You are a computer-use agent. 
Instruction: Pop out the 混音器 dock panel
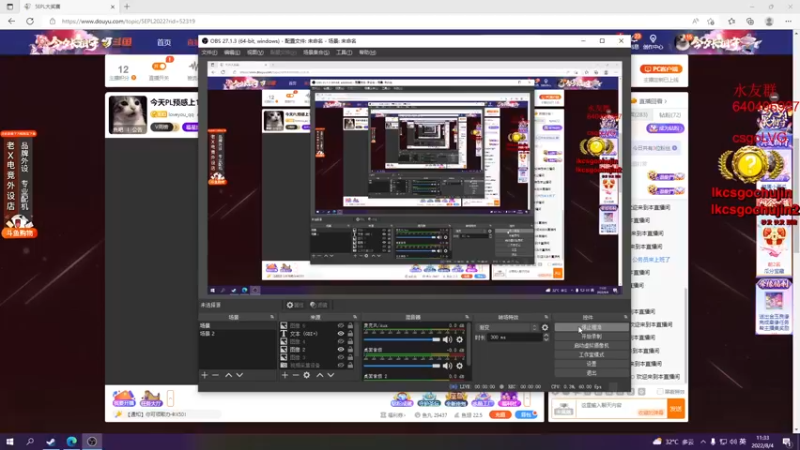point(467,317)
